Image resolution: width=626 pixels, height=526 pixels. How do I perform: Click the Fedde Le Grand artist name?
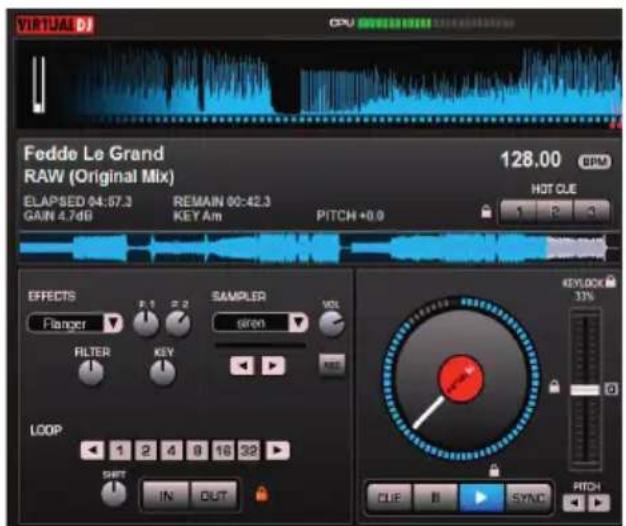point(94,154)
